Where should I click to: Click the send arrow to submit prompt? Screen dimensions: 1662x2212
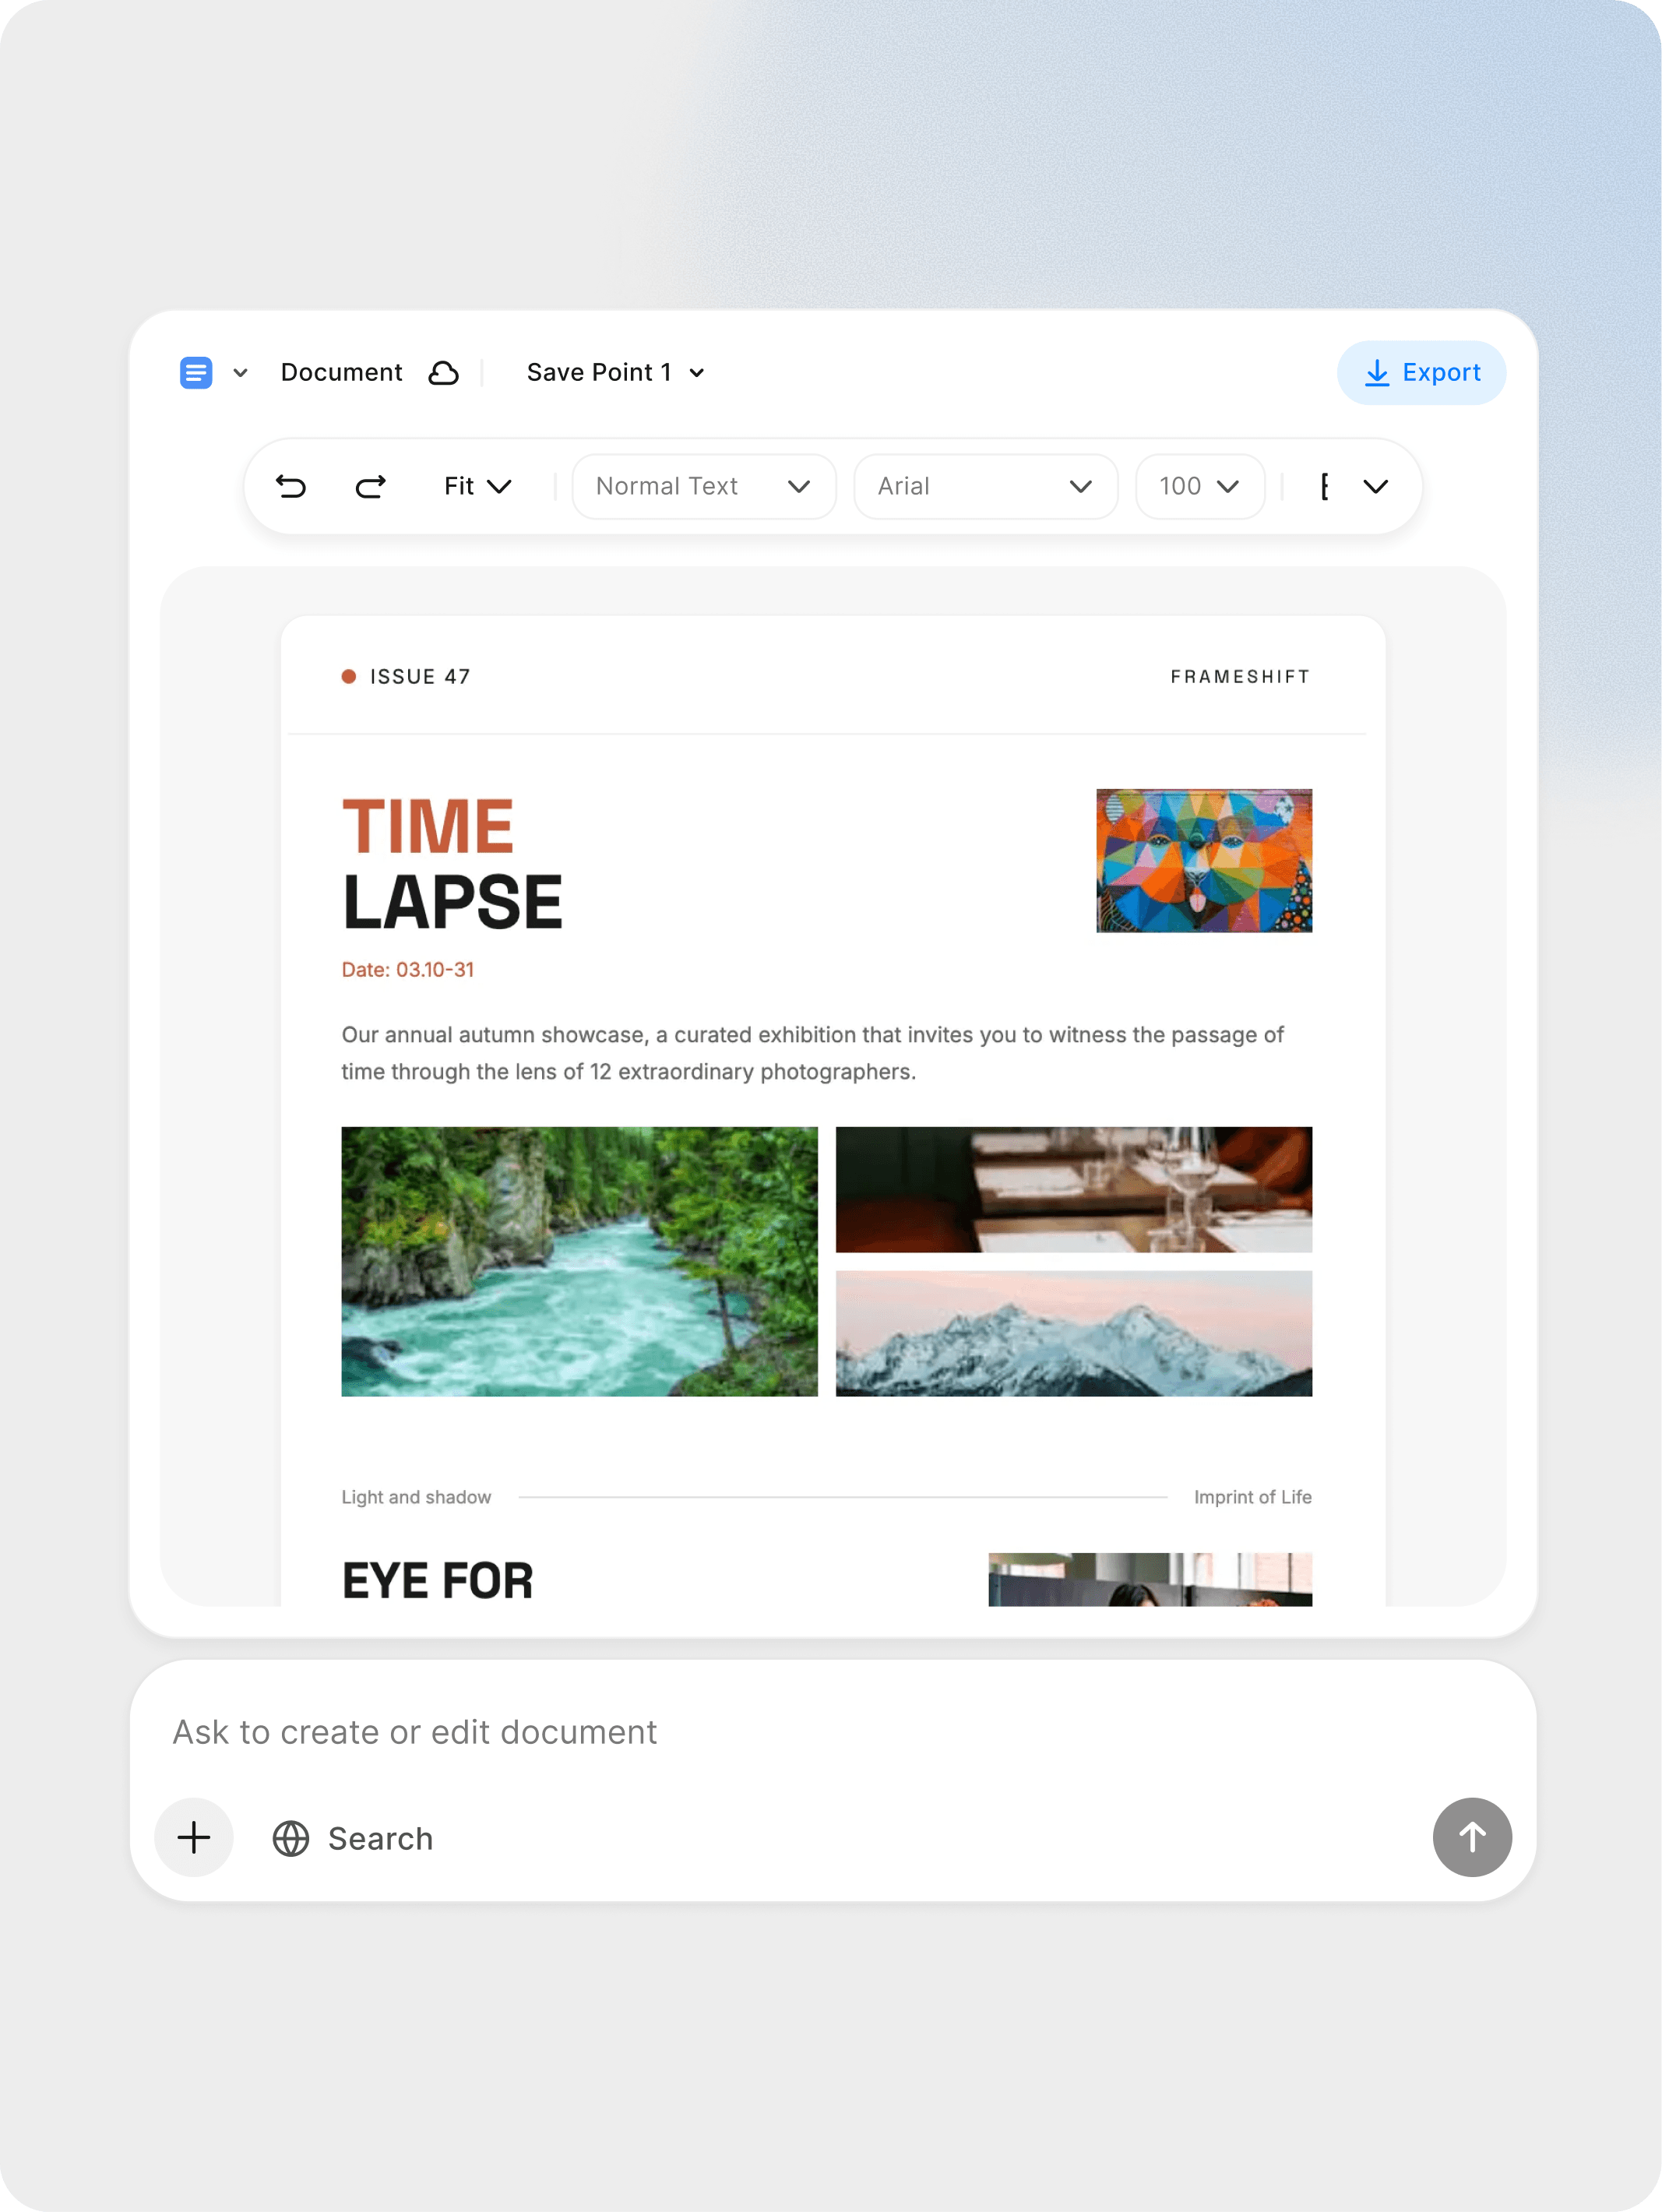1471,1837
